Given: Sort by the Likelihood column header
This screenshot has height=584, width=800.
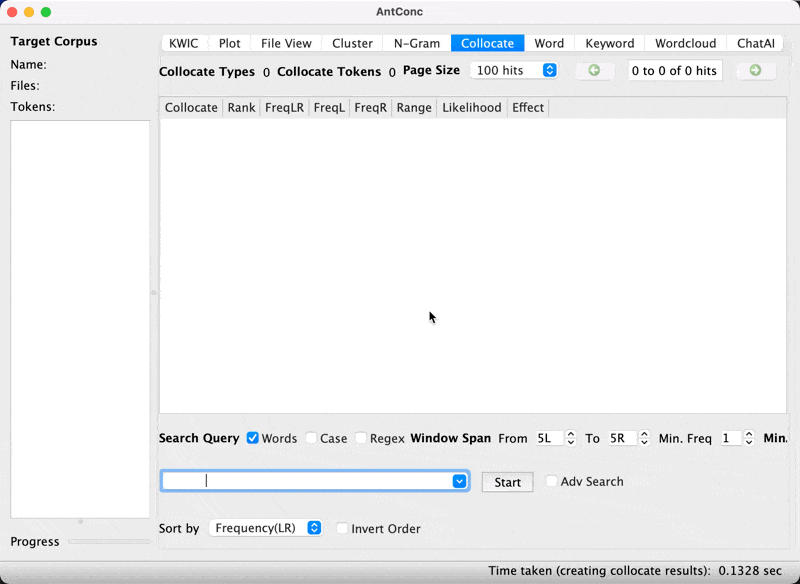Looking at the screenshot, I should pyautogui.click(x=471, y=107).
